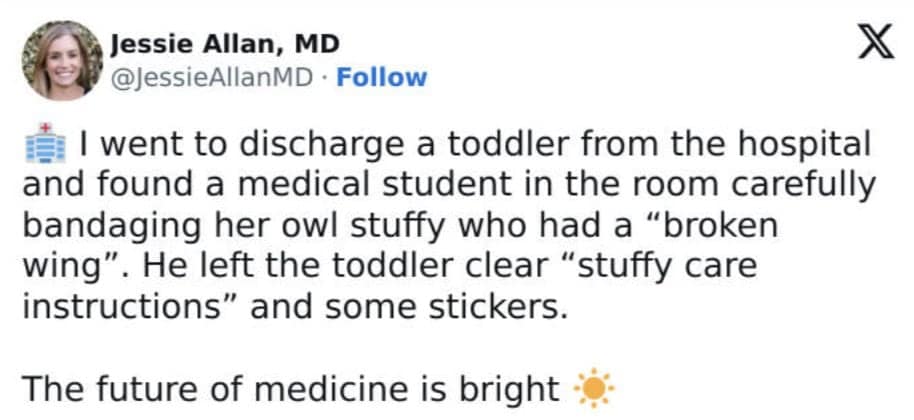Follow Jessie Allan via the Follow link
This screenshot has height=420, width=914.
[381, 77]
